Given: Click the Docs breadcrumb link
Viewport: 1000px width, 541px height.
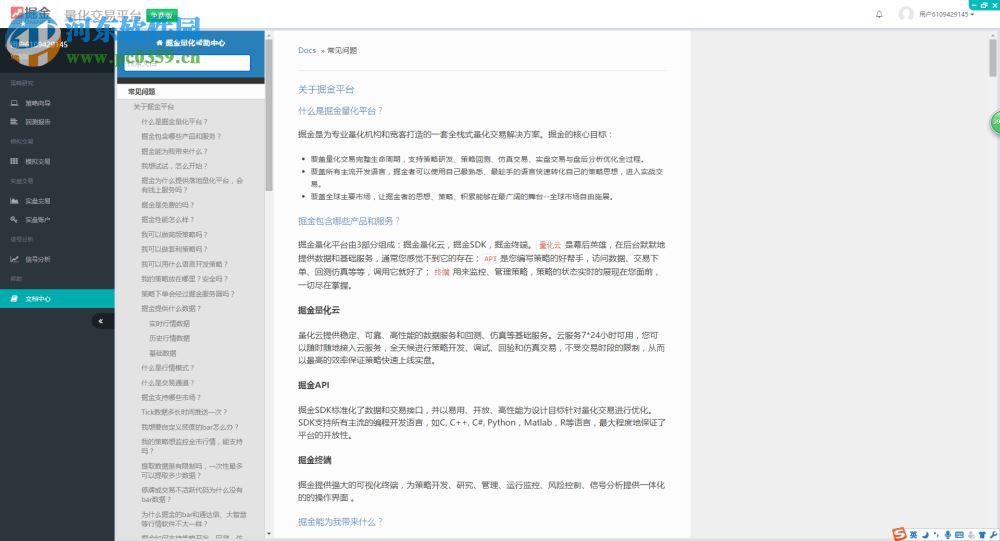Looking at the screenshot, I should click(307, 50).
